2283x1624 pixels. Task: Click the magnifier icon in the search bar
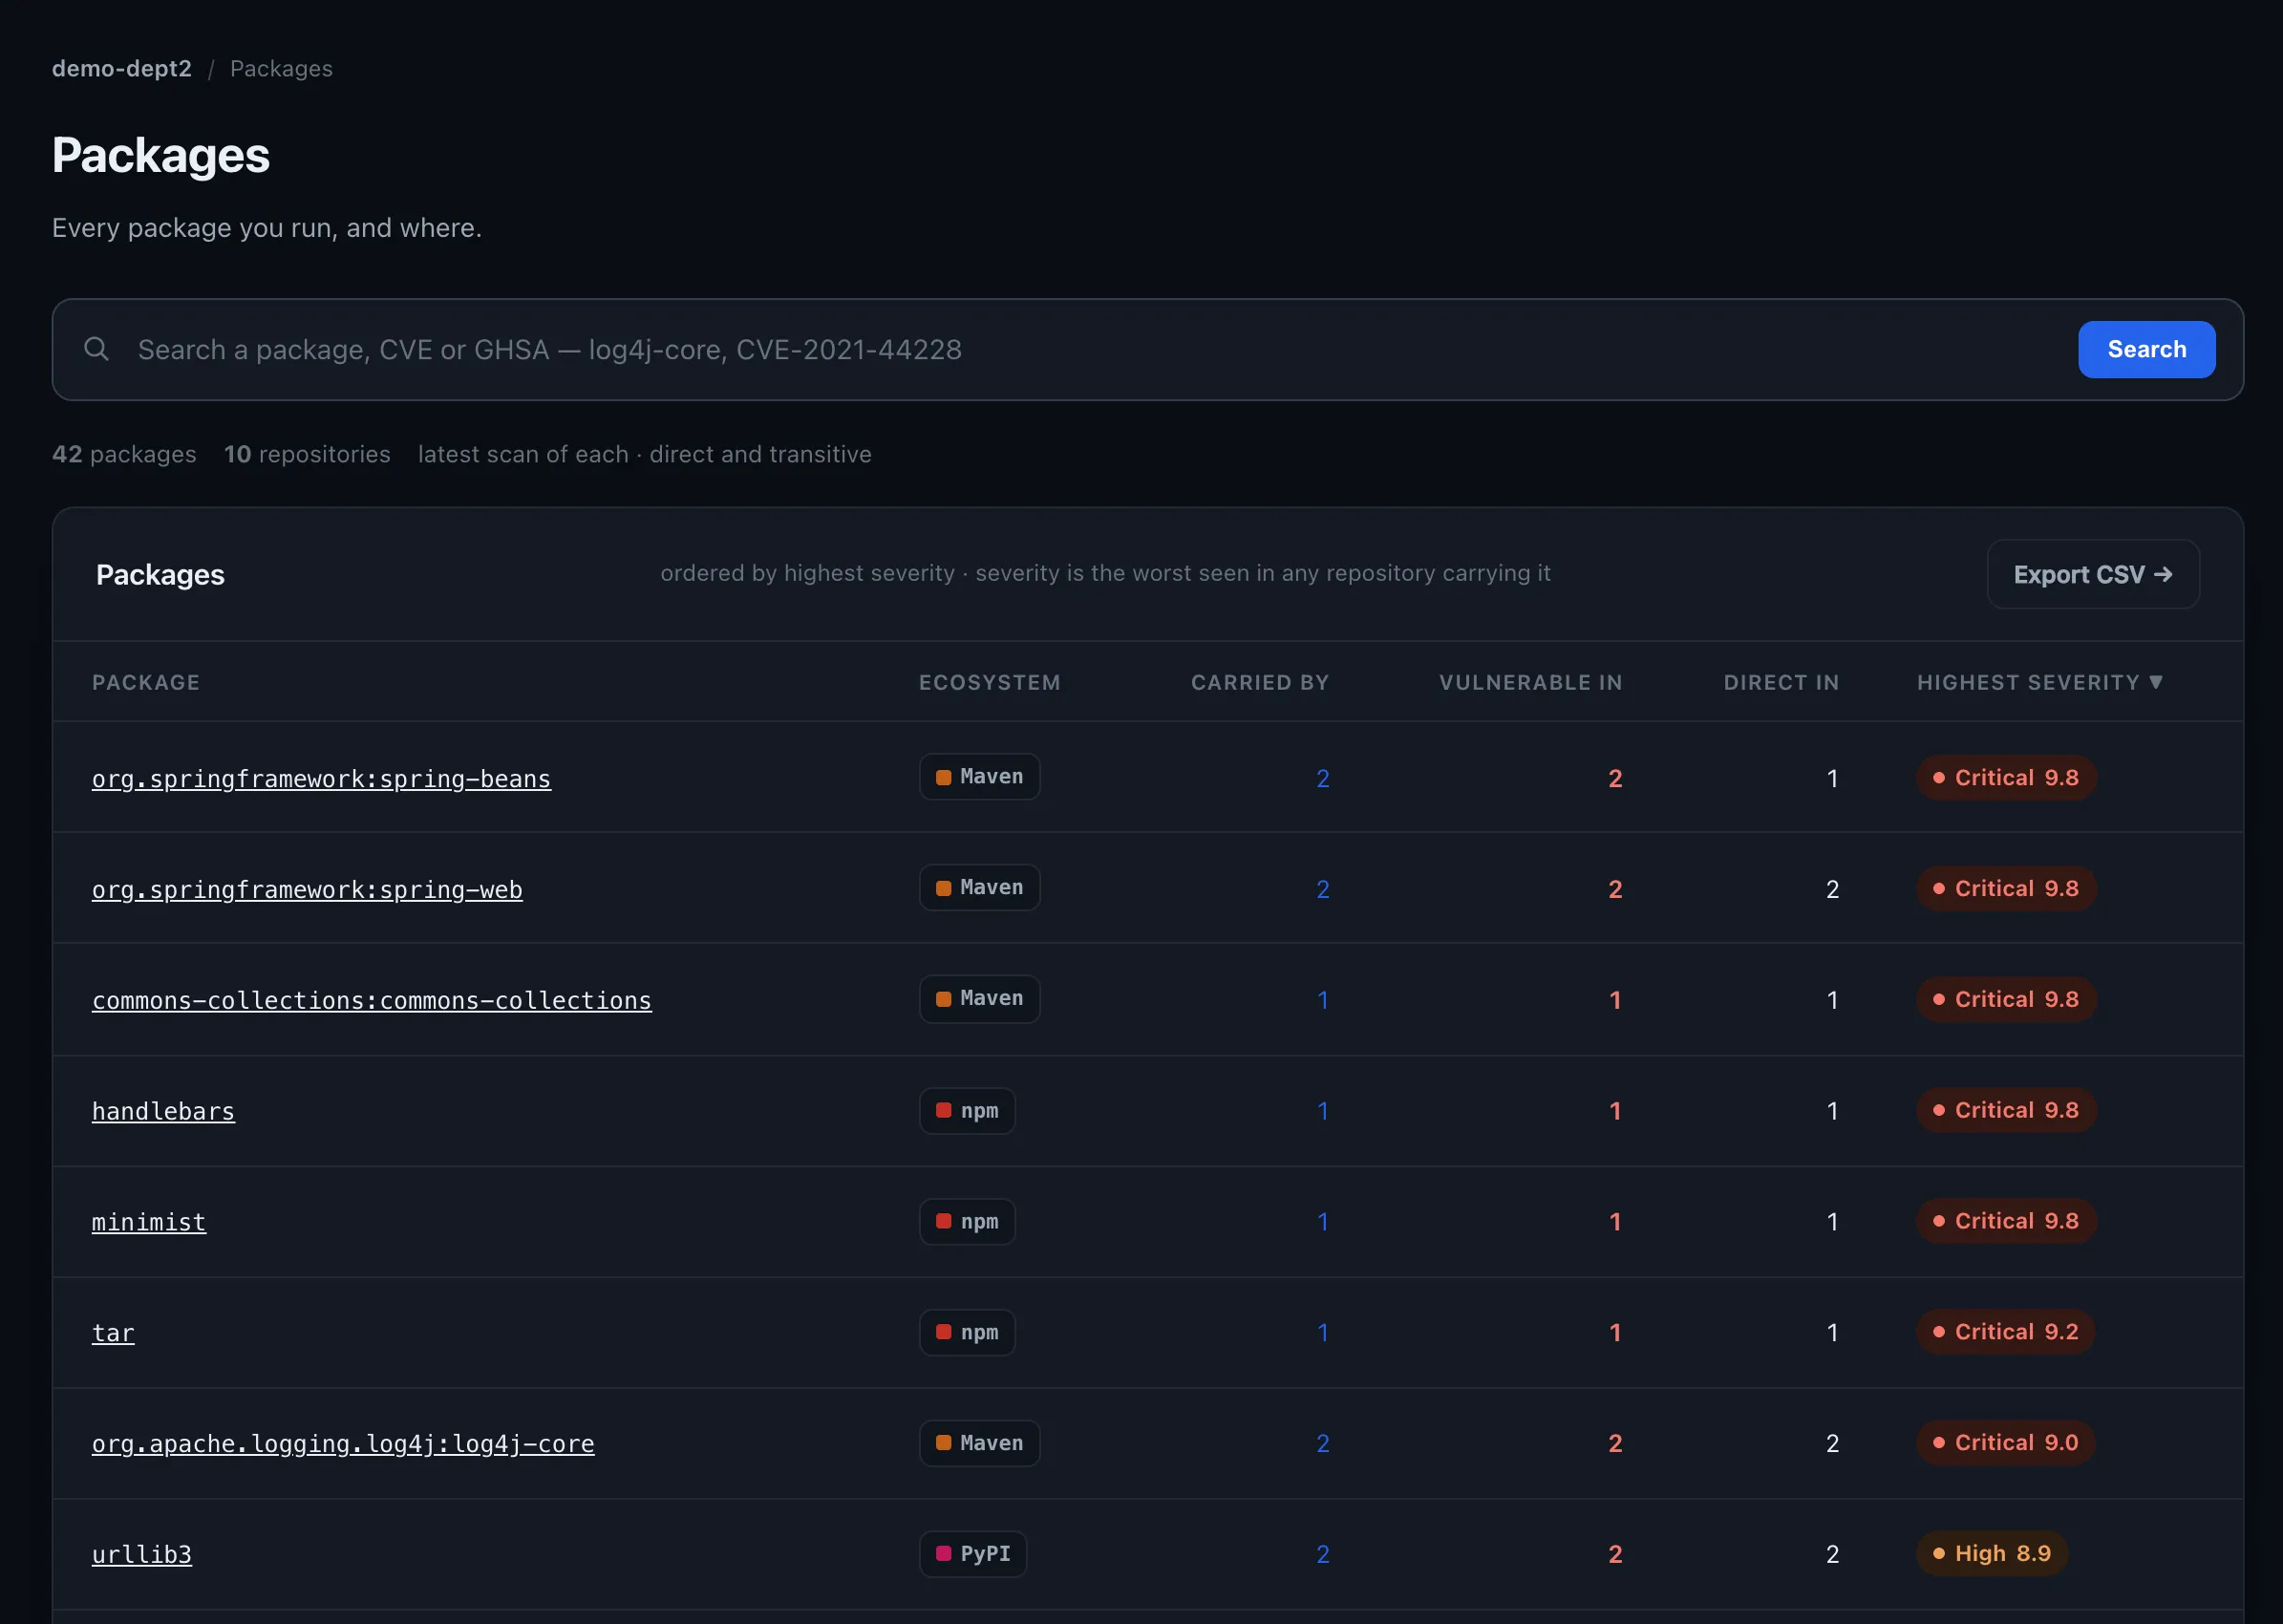96,349
